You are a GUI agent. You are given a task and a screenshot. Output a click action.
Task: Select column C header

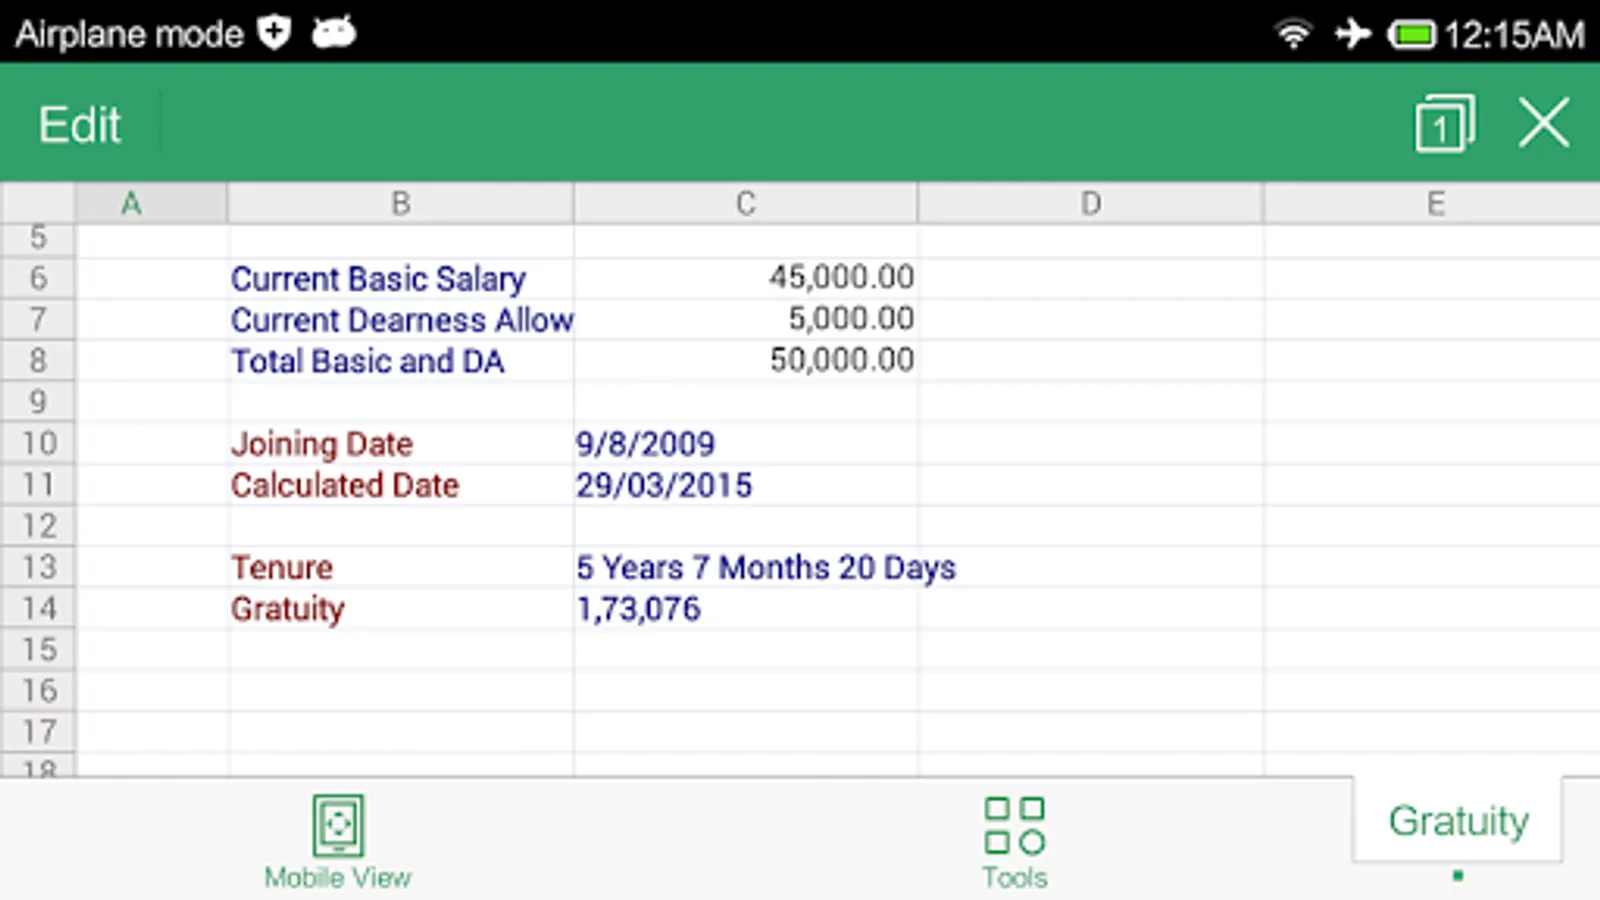point(745,203)
